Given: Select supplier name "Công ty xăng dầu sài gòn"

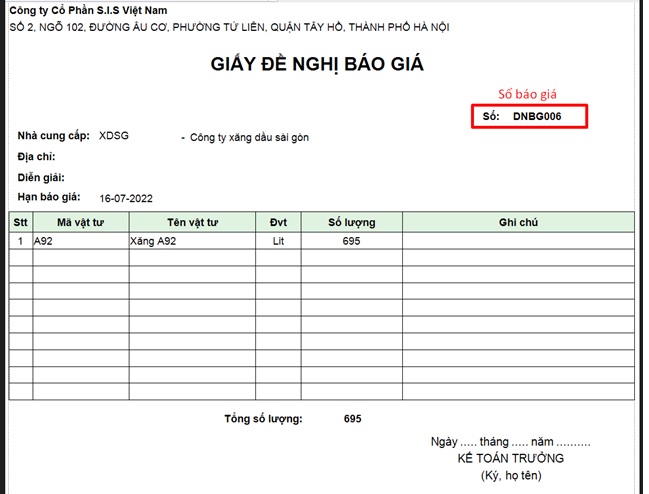Looking at the screenshot, I should point(250,137).
